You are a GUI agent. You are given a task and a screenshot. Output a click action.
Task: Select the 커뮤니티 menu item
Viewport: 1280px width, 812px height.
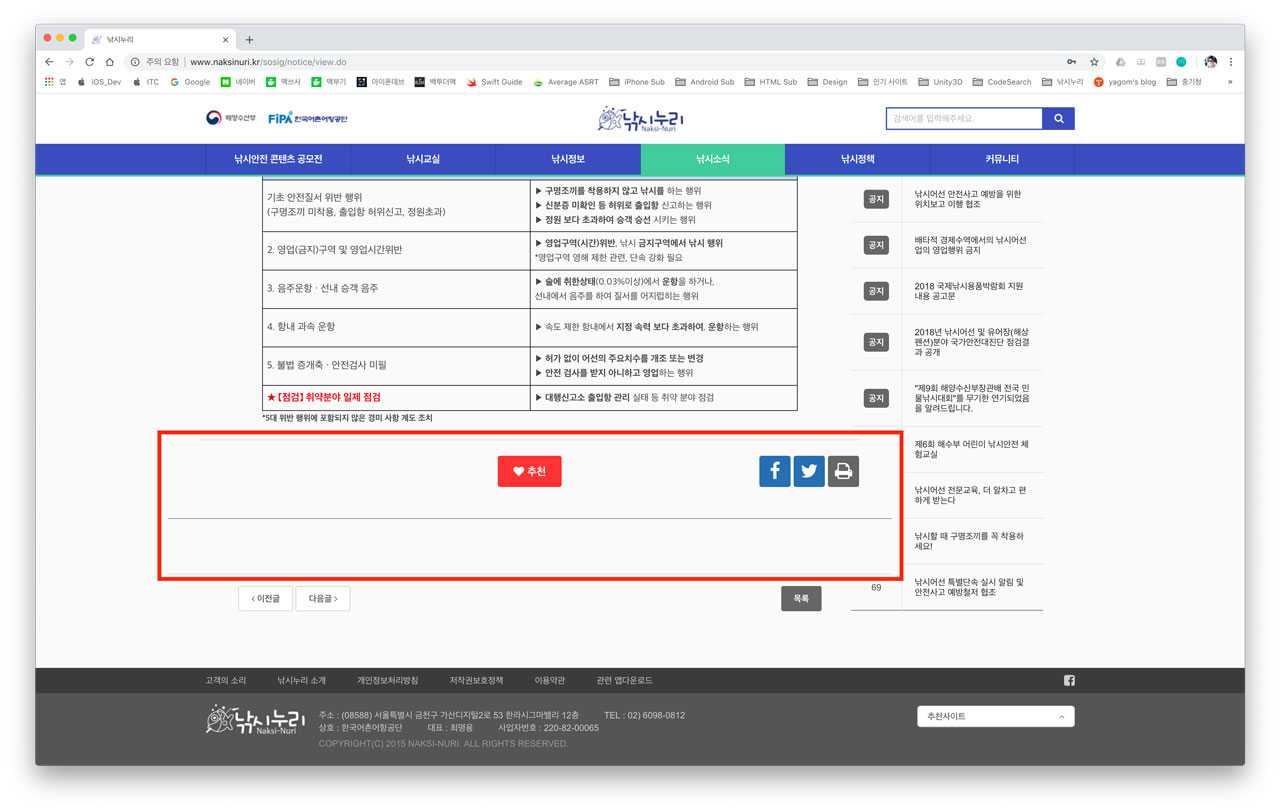pyautogui.click(x=1001, y=159)
